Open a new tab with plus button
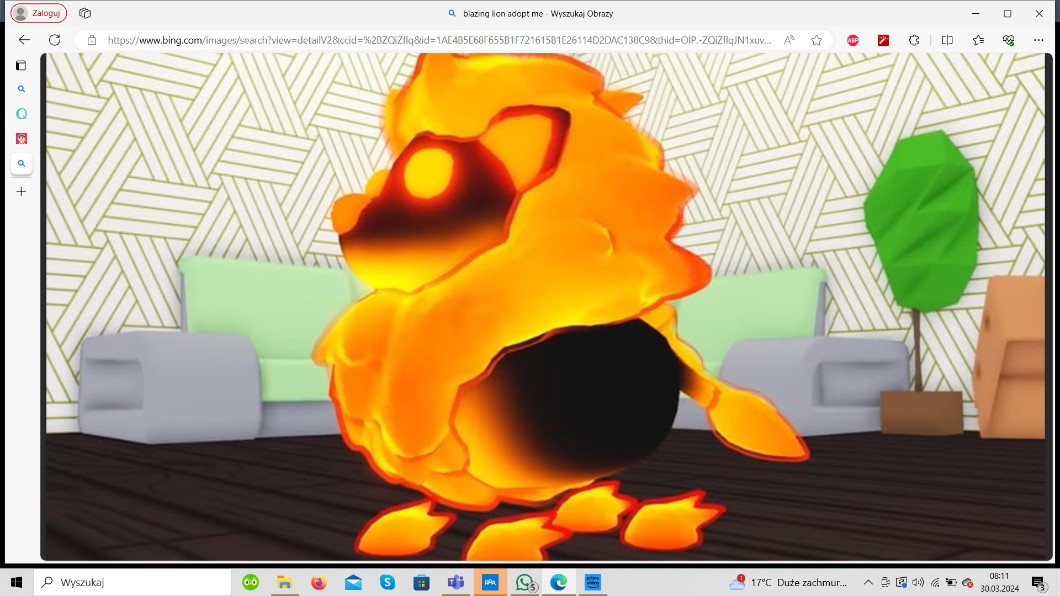Image resolution: width=1060 pixels, height=596 pixels. (x=21, y=191)
